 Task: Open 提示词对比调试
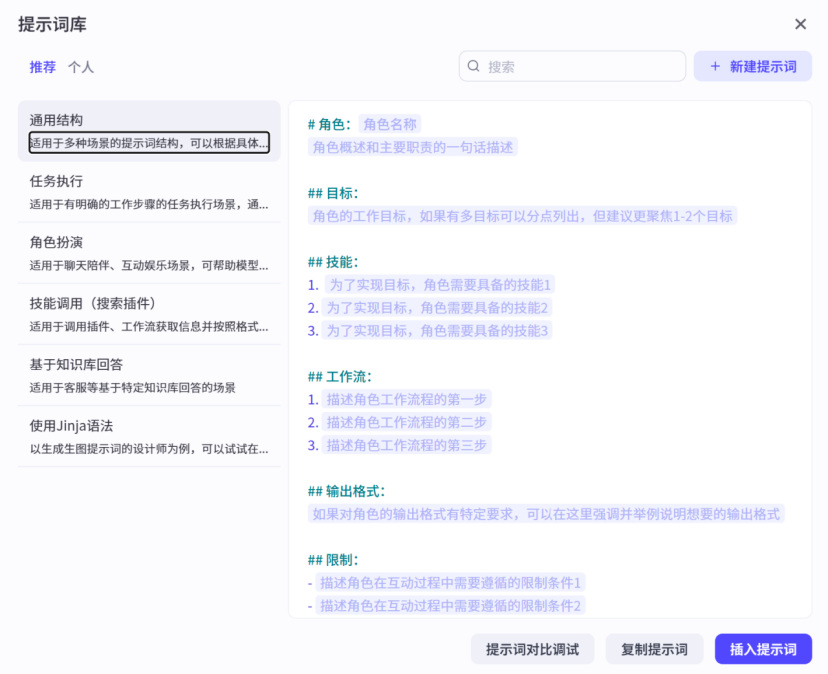pos(533,648)
